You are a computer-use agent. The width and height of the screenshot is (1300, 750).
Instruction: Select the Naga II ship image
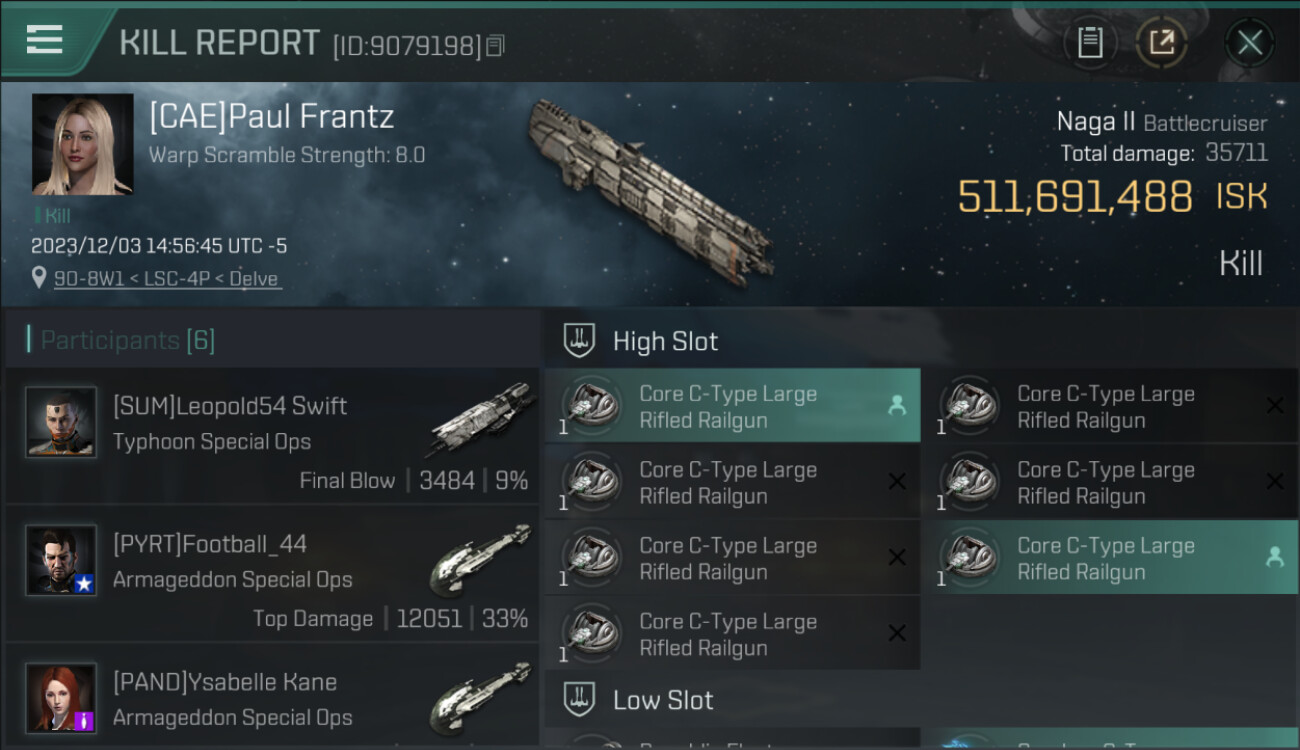coord(650,188)
